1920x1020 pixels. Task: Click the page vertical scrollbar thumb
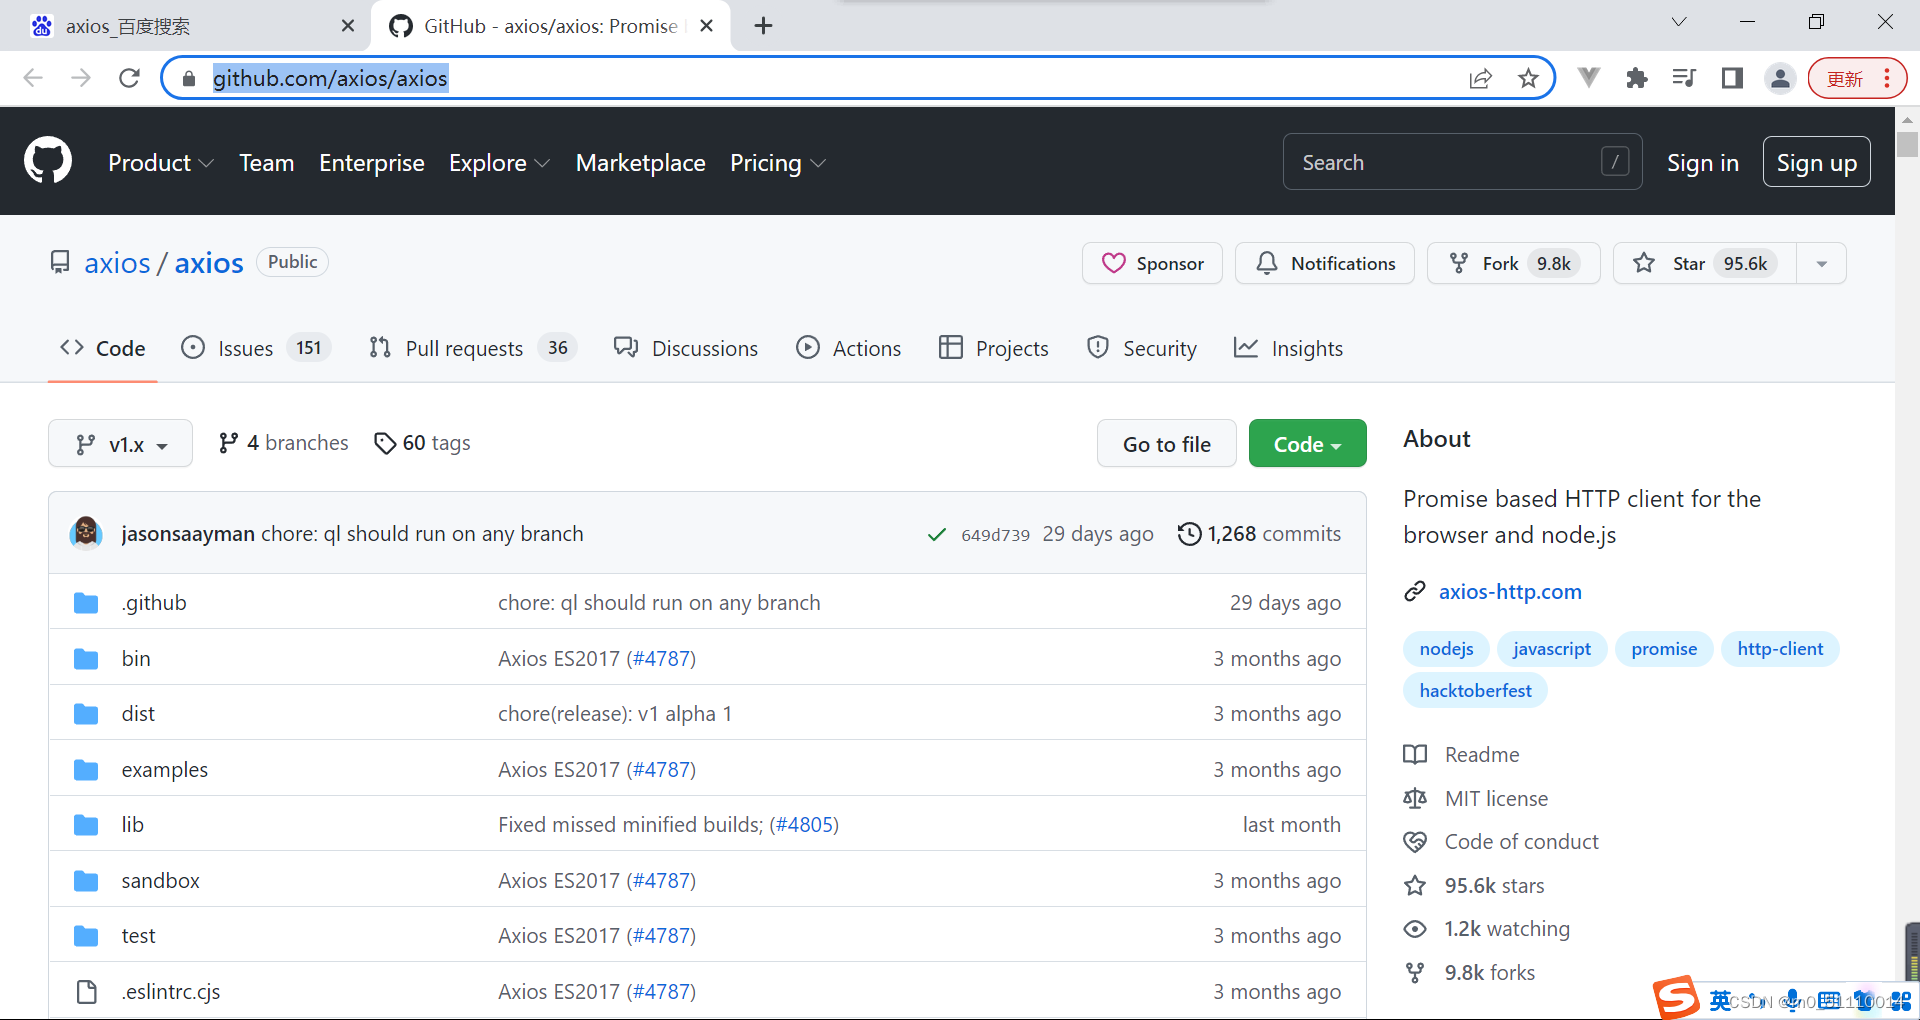pyautogui.click(x=1907, y=144)
